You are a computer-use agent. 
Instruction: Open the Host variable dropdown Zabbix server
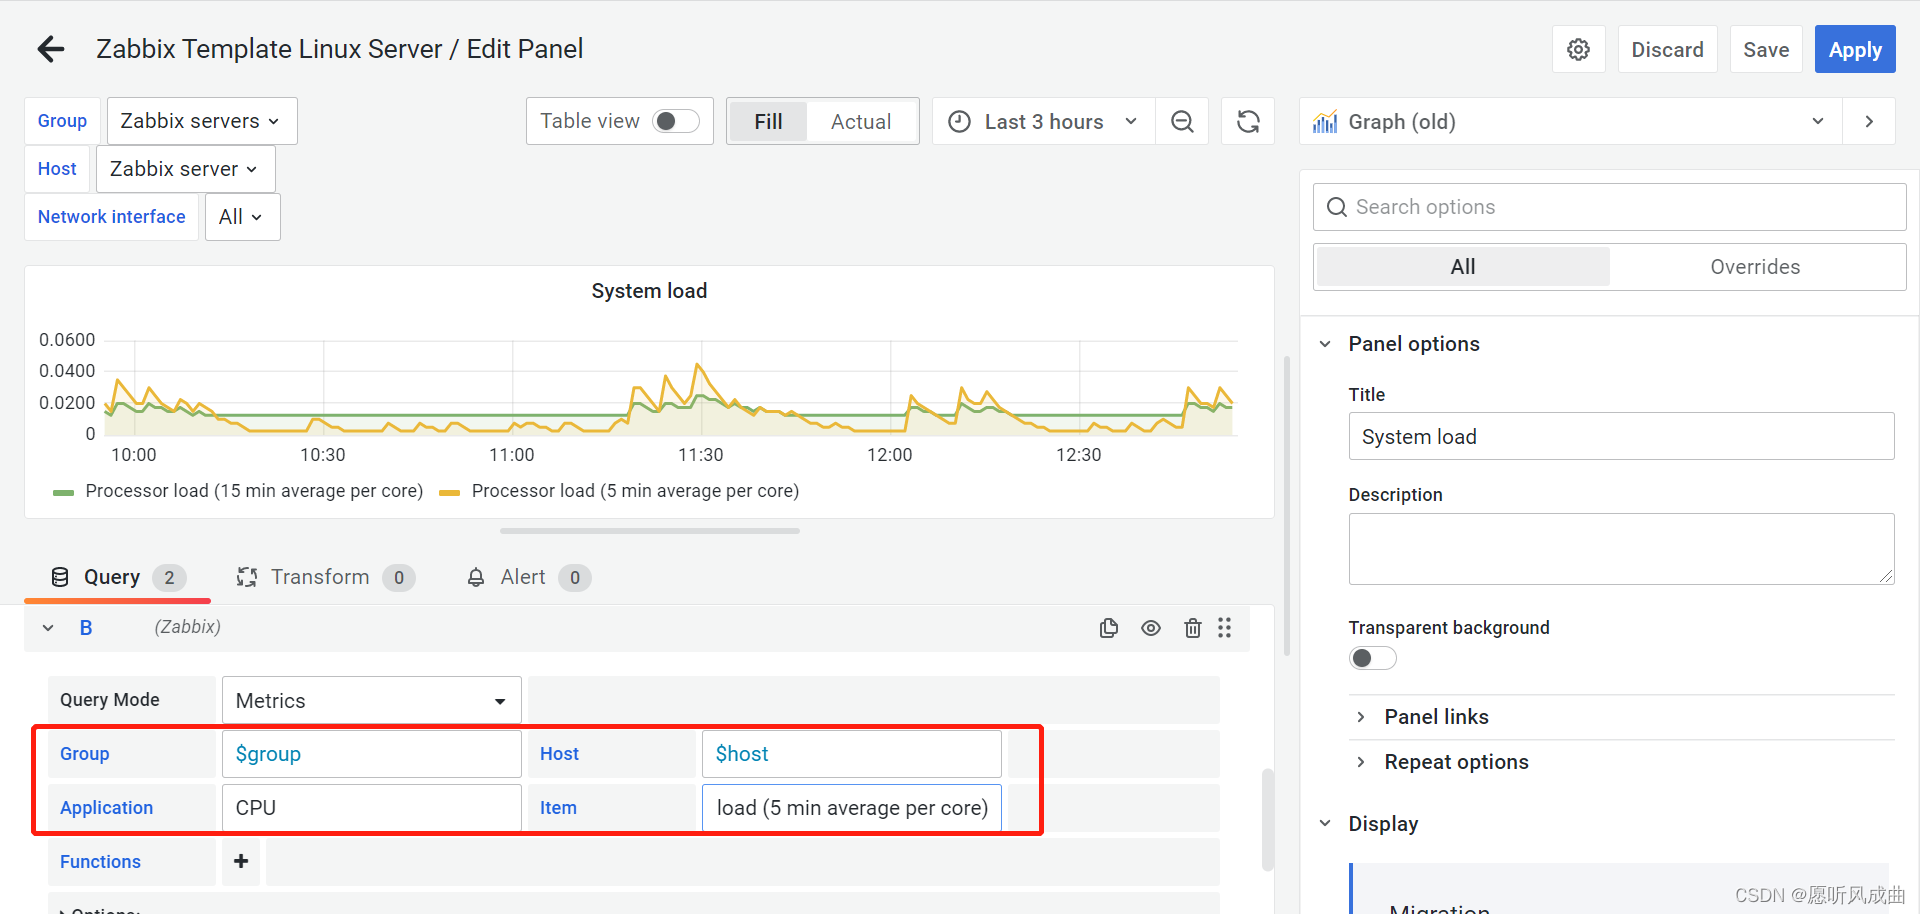(185, 169)
